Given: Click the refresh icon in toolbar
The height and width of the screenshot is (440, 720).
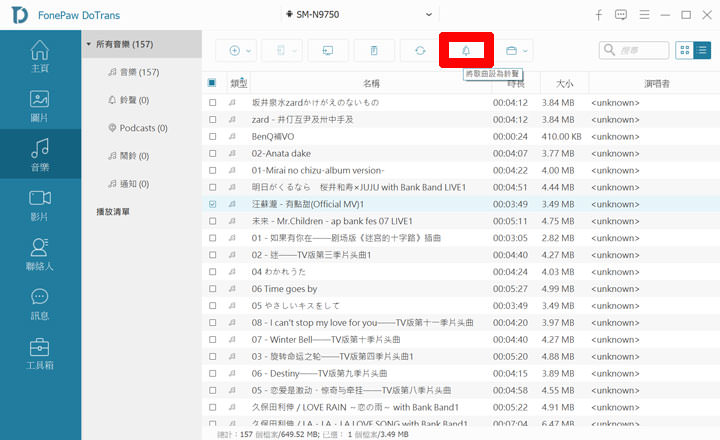Looking at the screenshot, I should [420, 51].
